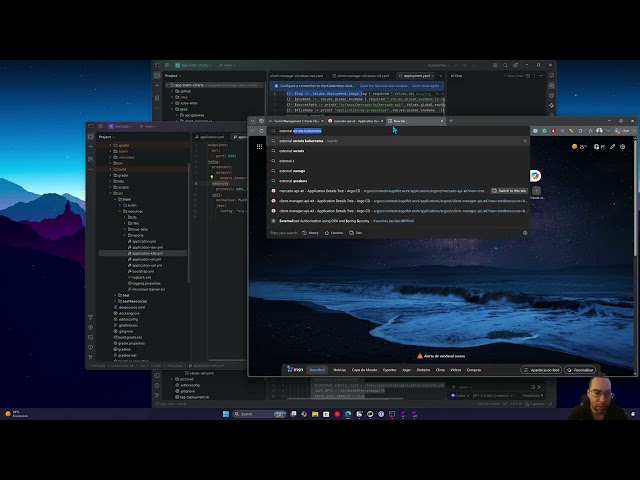Expand the kotlin folder in mercado tree
640x480 pixels.
120,205
